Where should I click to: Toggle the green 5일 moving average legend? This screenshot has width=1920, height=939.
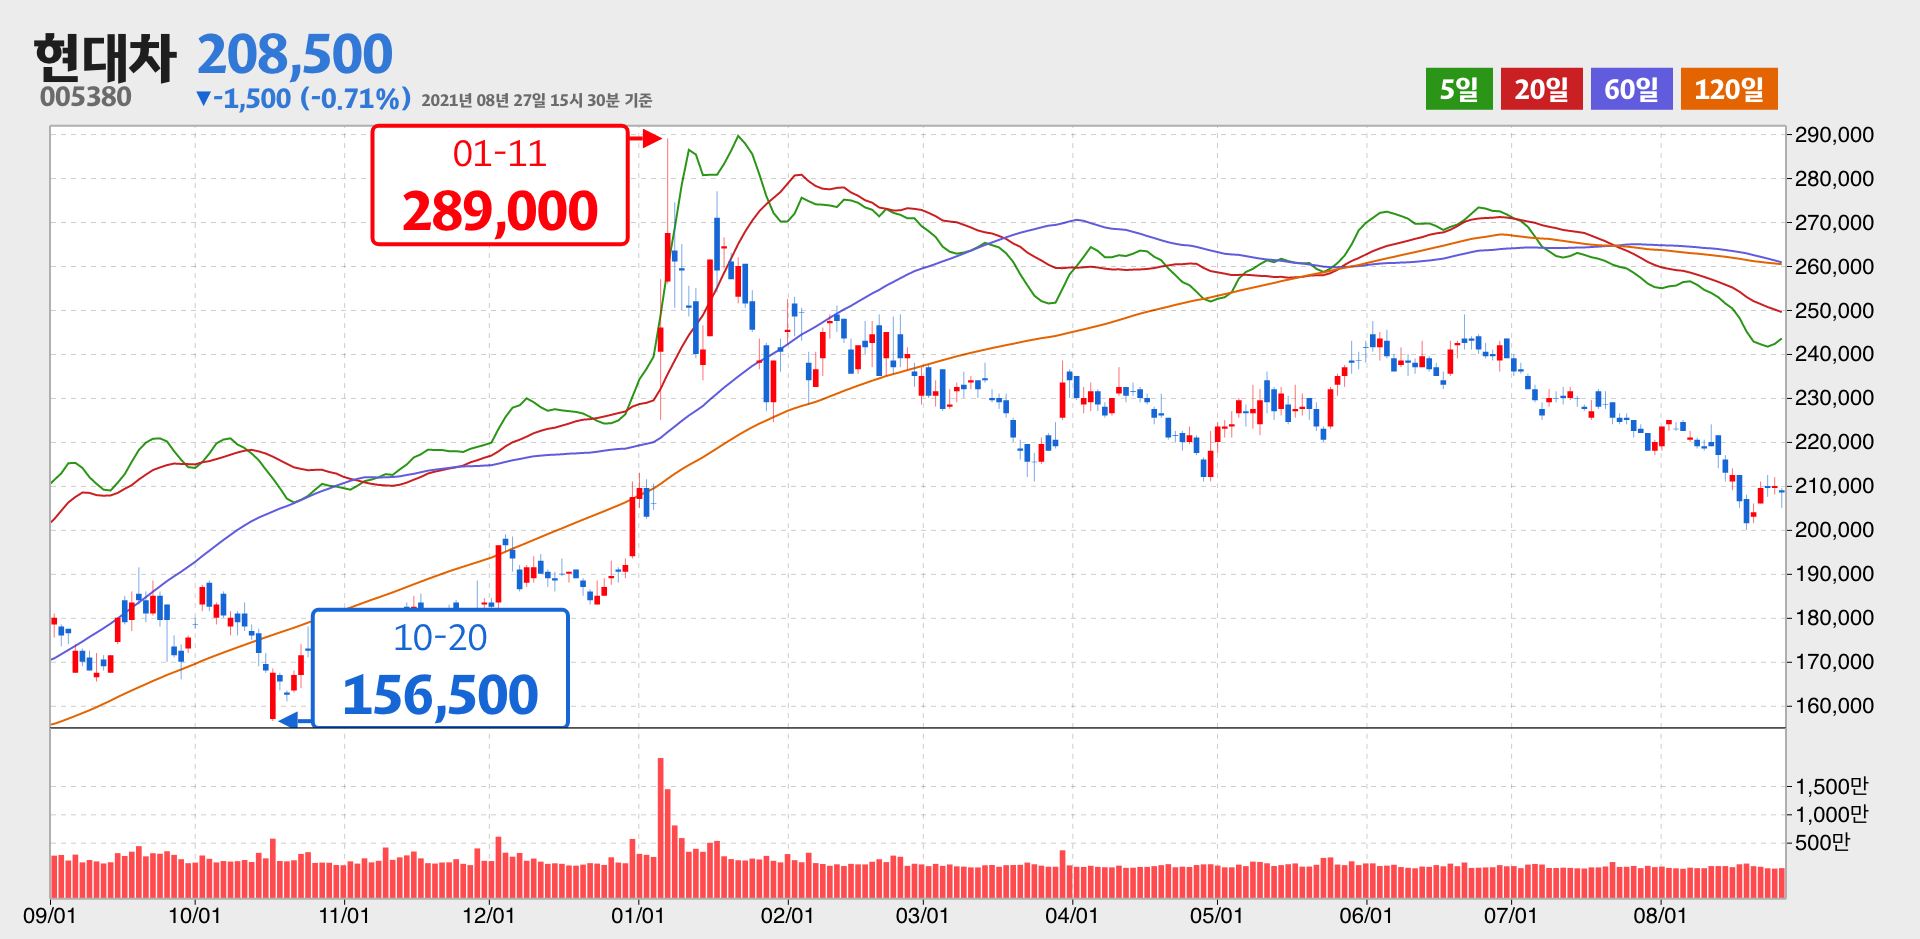pyautogui.click(x=1459, y=89)
